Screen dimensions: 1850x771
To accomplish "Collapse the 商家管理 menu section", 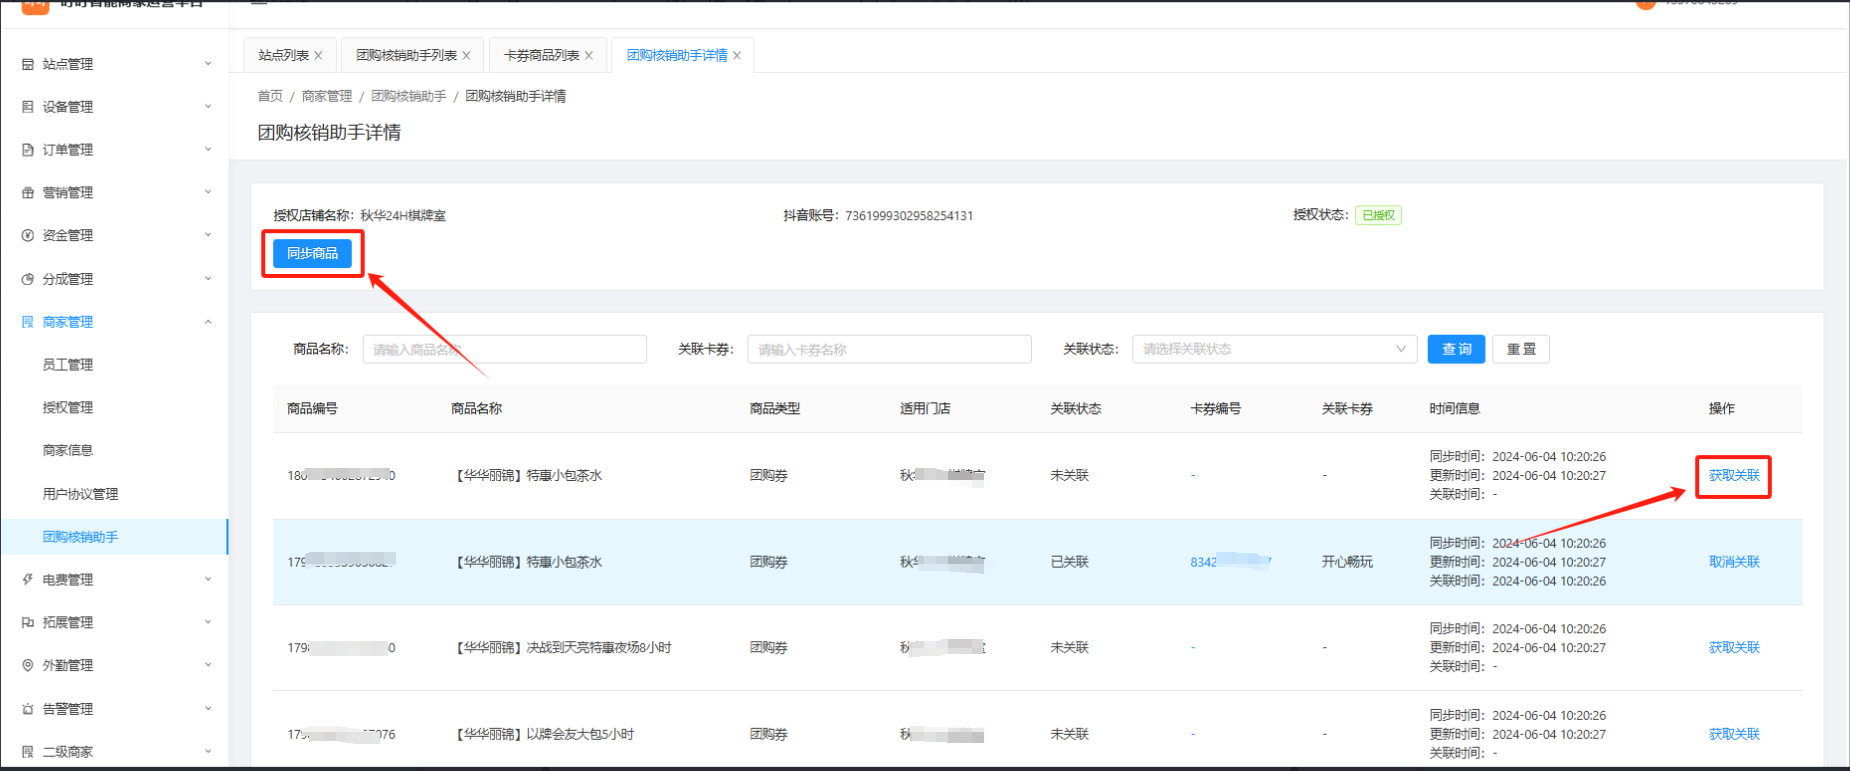I will (208, 322).
